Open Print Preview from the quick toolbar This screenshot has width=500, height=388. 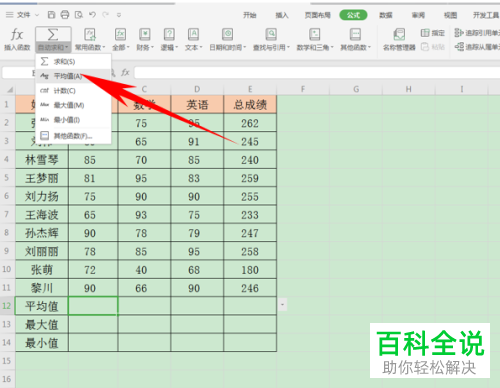tap(79, 15)
